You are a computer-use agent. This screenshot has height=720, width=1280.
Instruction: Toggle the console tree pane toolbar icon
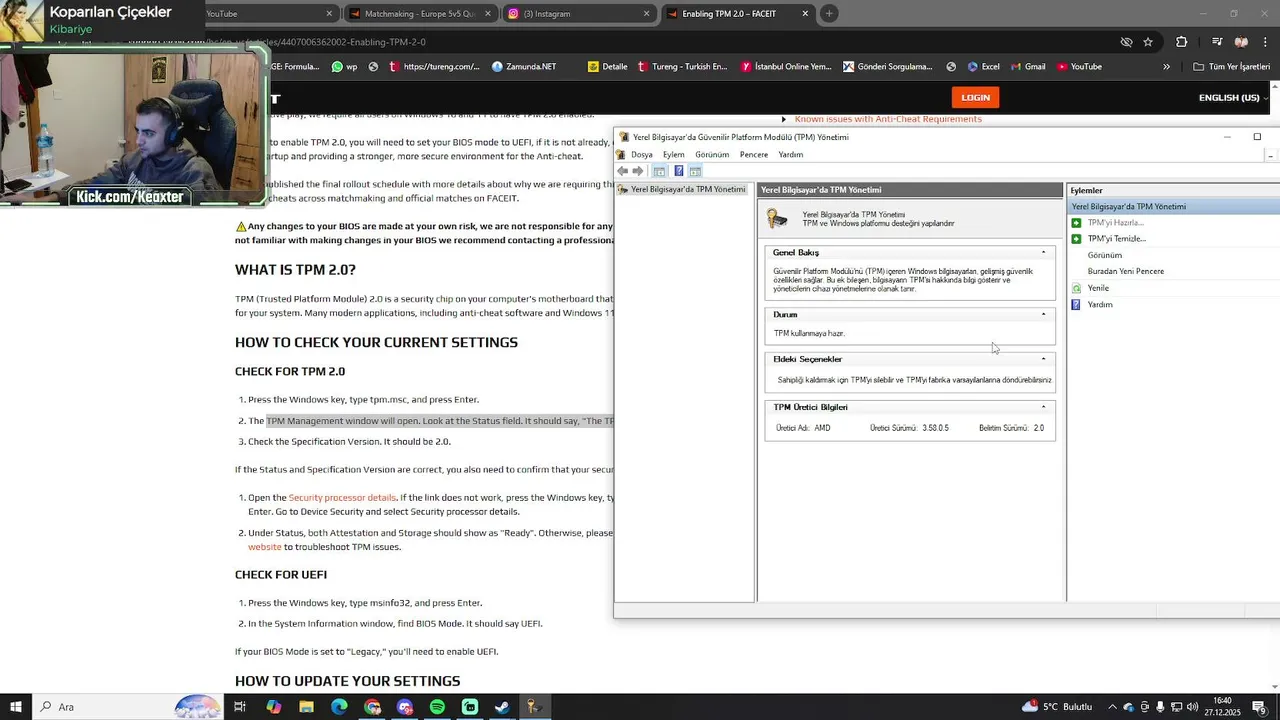[660, 171]
